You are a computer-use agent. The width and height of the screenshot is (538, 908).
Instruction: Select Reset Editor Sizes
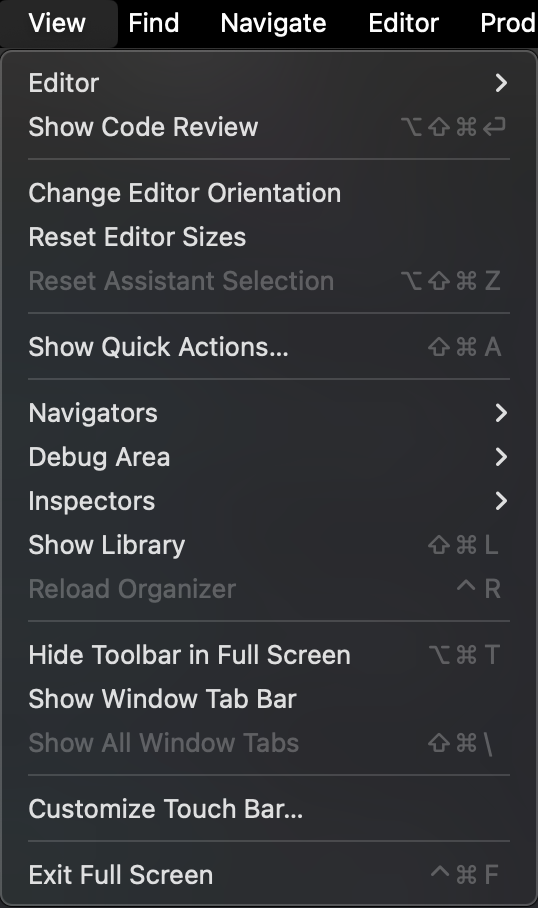(x=269, y=237)
